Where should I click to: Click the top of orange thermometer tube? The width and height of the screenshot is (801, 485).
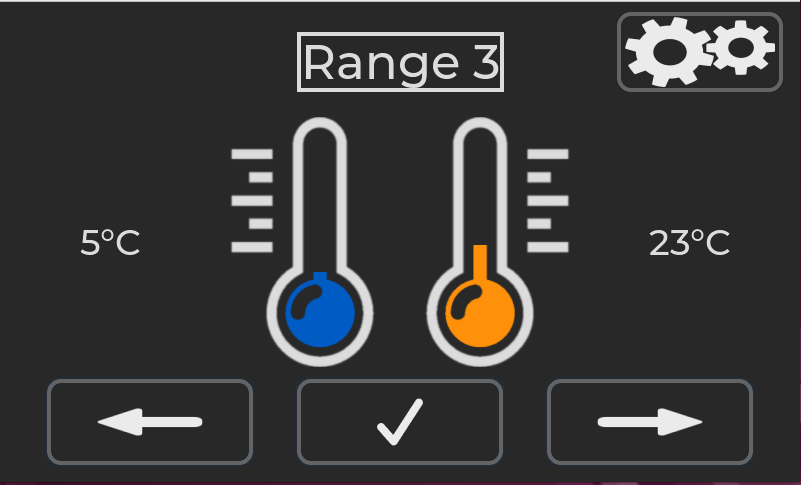[480, 133]
